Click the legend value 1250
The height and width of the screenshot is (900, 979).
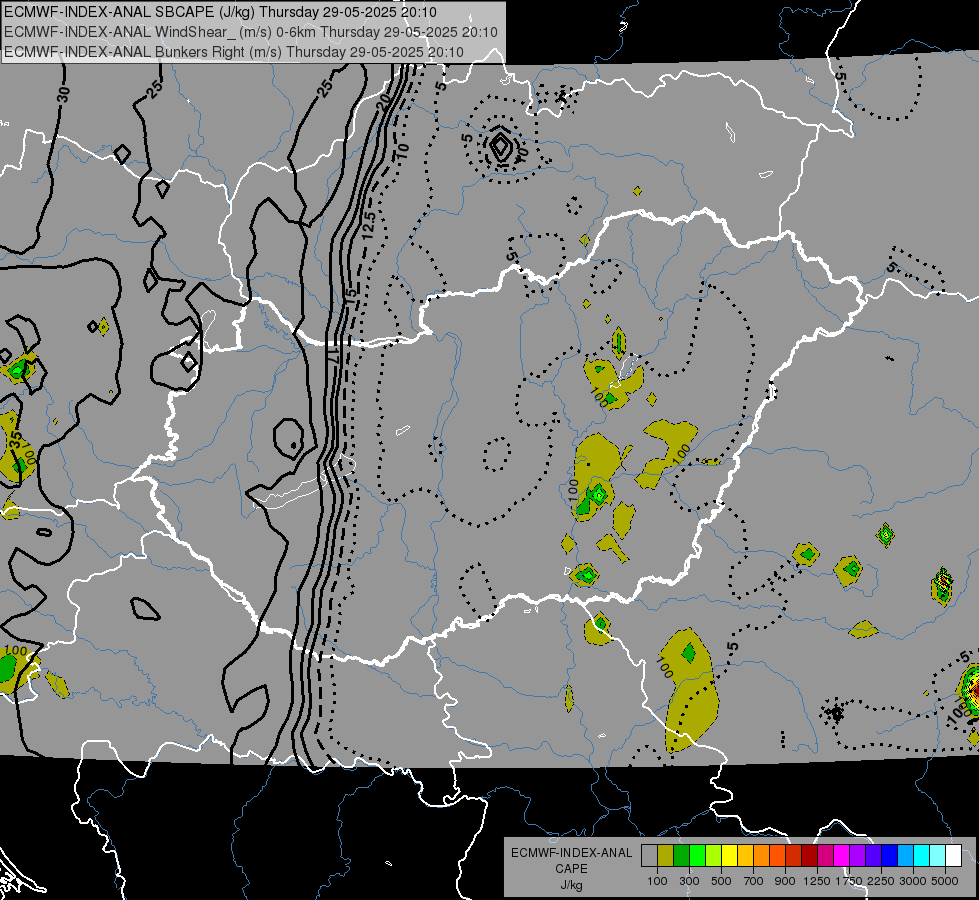(x=817, y=881)
